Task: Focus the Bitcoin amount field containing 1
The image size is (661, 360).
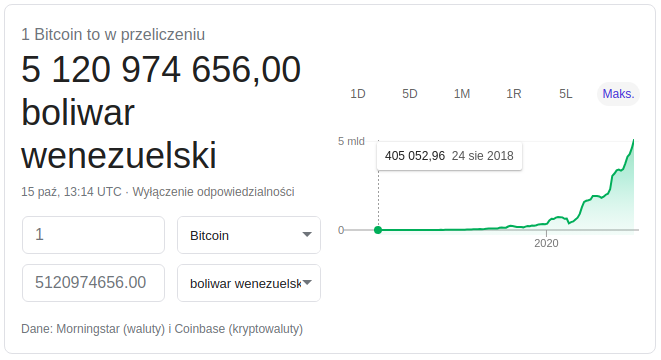Action: click(93, 235)
